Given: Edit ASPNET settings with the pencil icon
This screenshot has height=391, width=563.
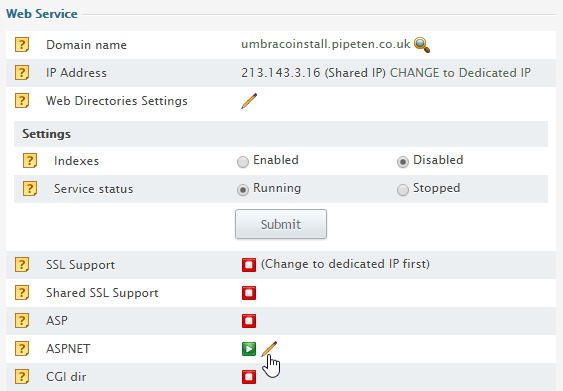Looking at the screenshot, I should (269, 349).
